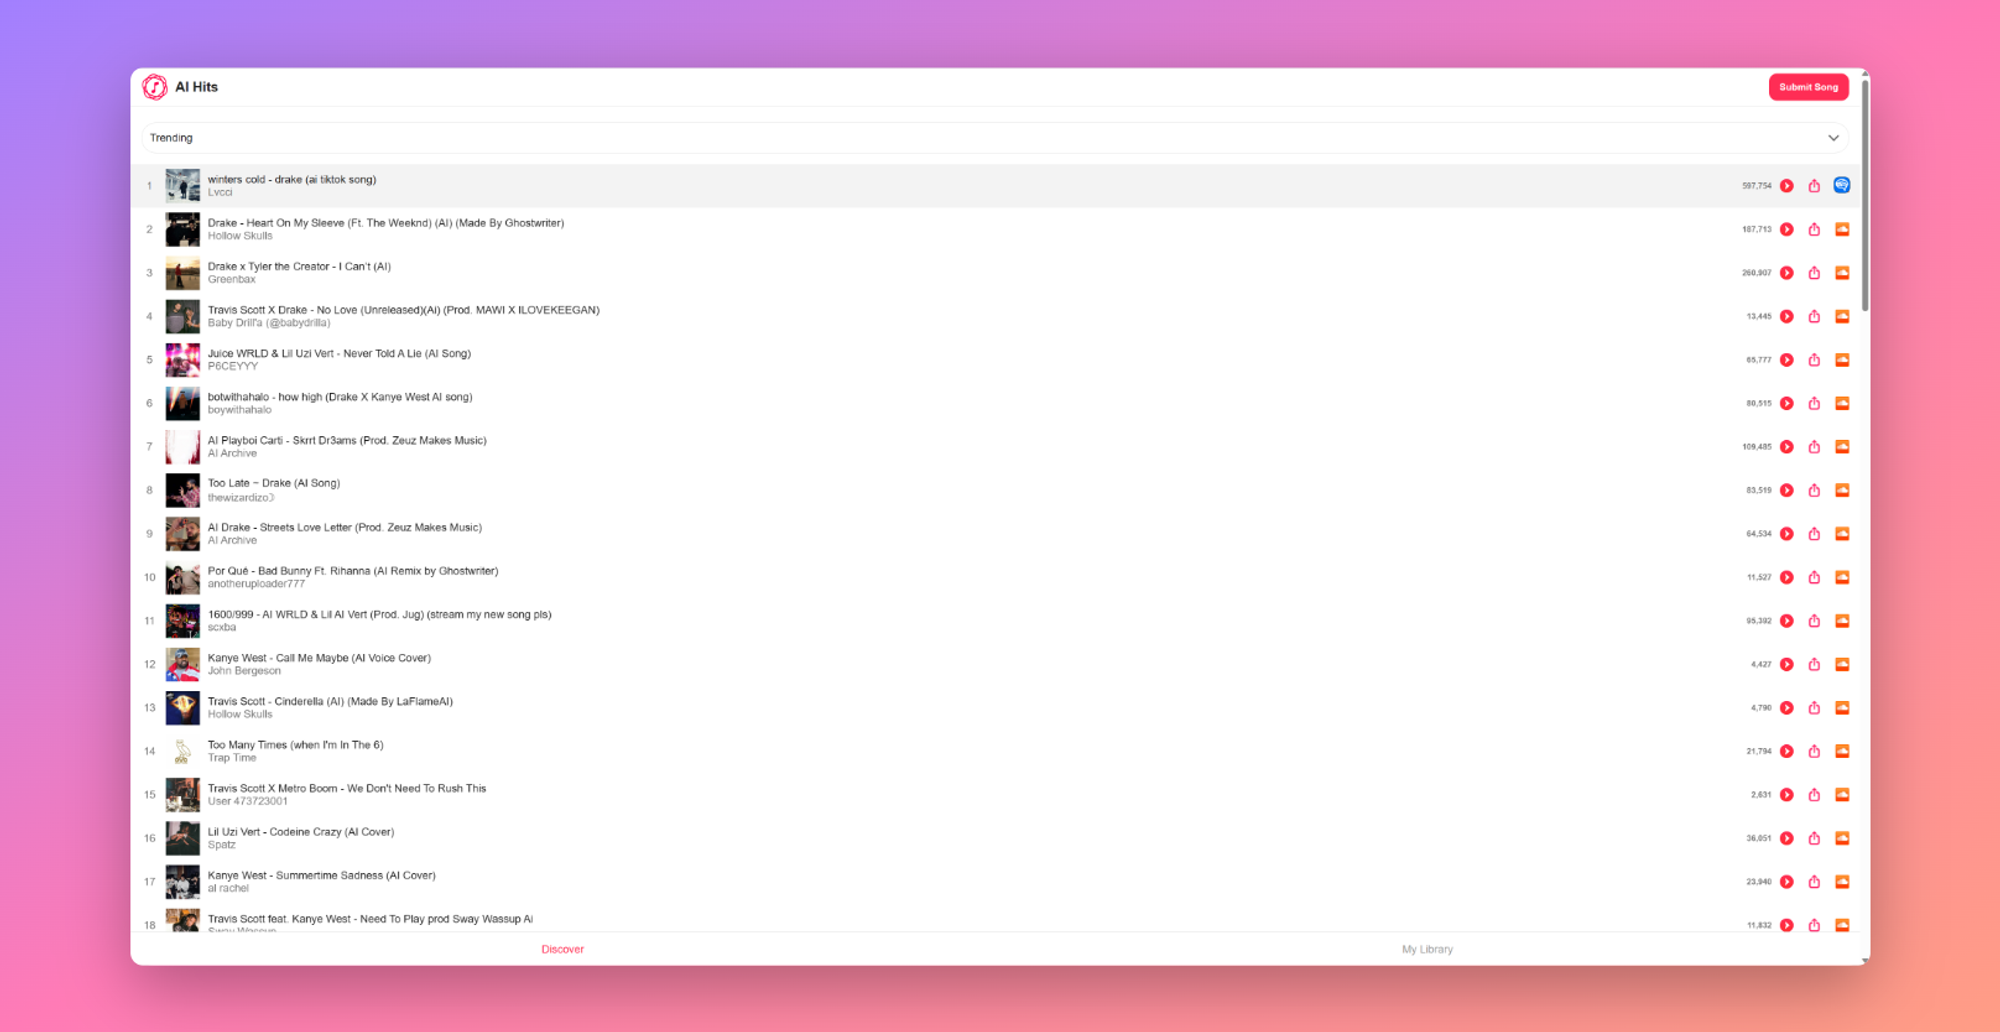This screenshot has width=2000, height=1032.
Task: Play botwithahalo - how high song
Action: click(x=1787, y=404)
